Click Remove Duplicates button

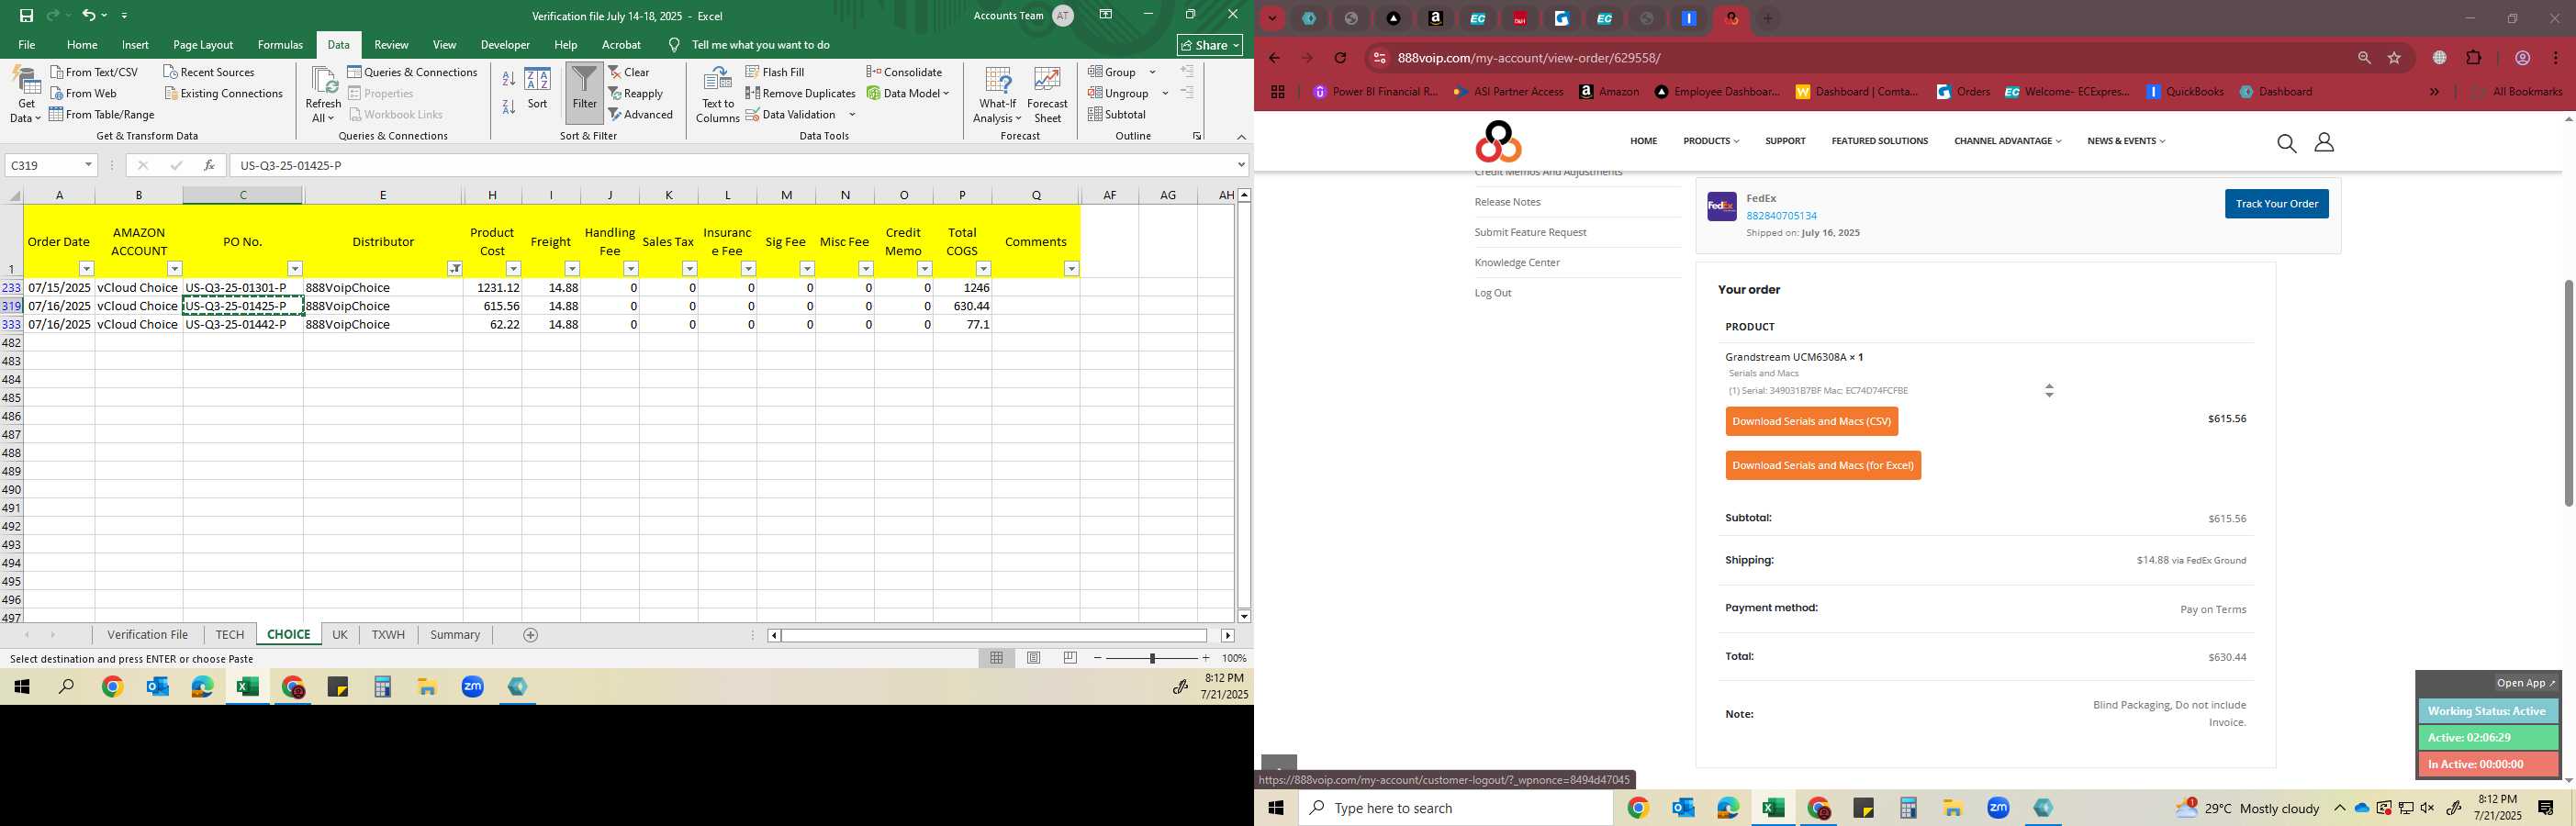[x=801, y=93]
